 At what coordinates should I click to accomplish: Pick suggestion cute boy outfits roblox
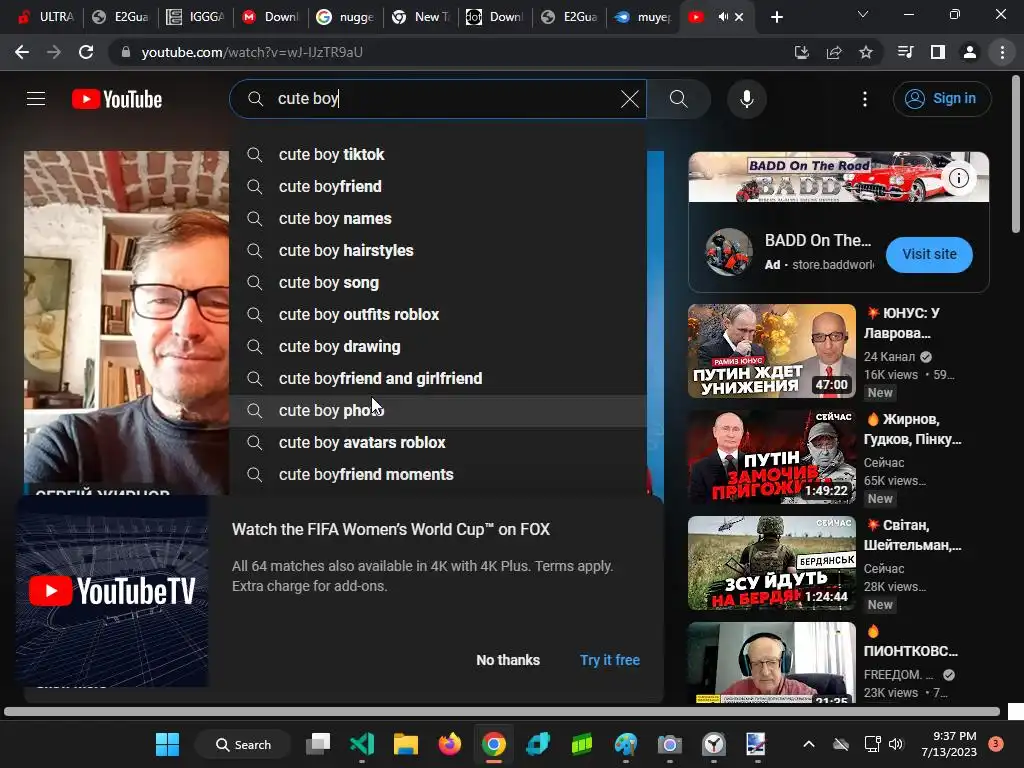pos(438,315)
